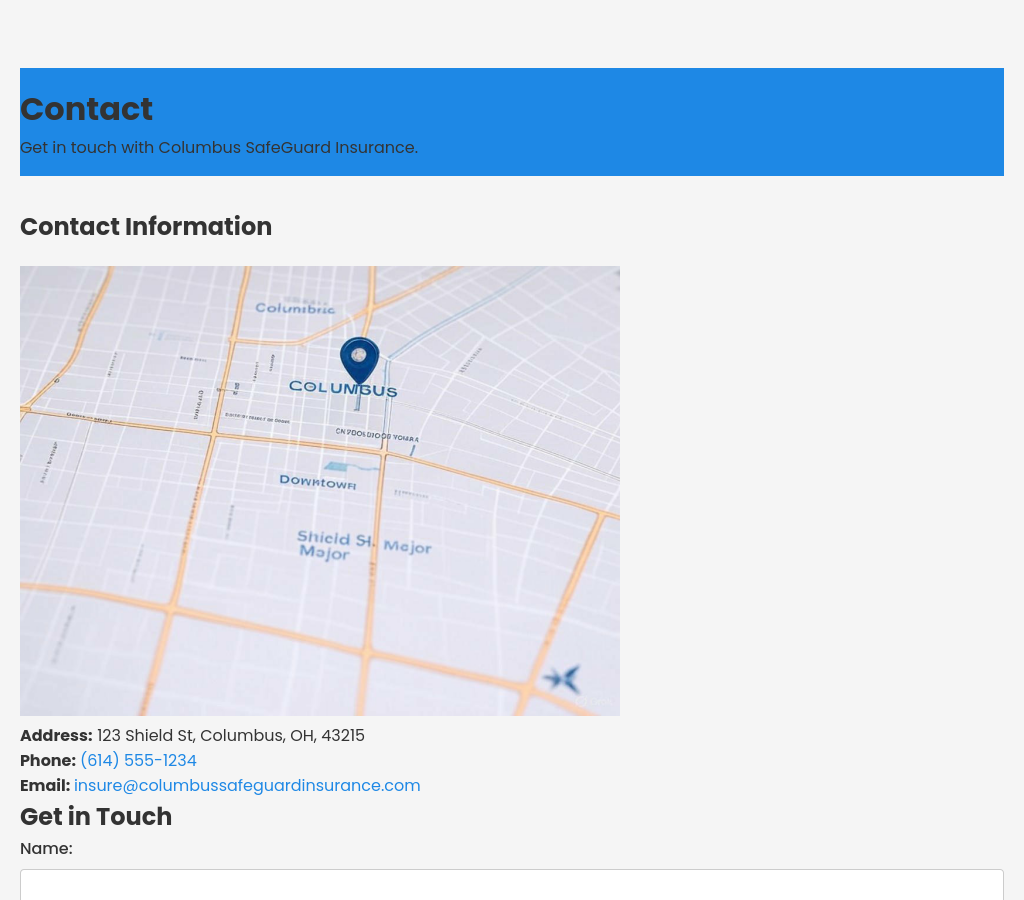Click the Contact Information section heading
The image size is (1024, 900).
[146, 227]
